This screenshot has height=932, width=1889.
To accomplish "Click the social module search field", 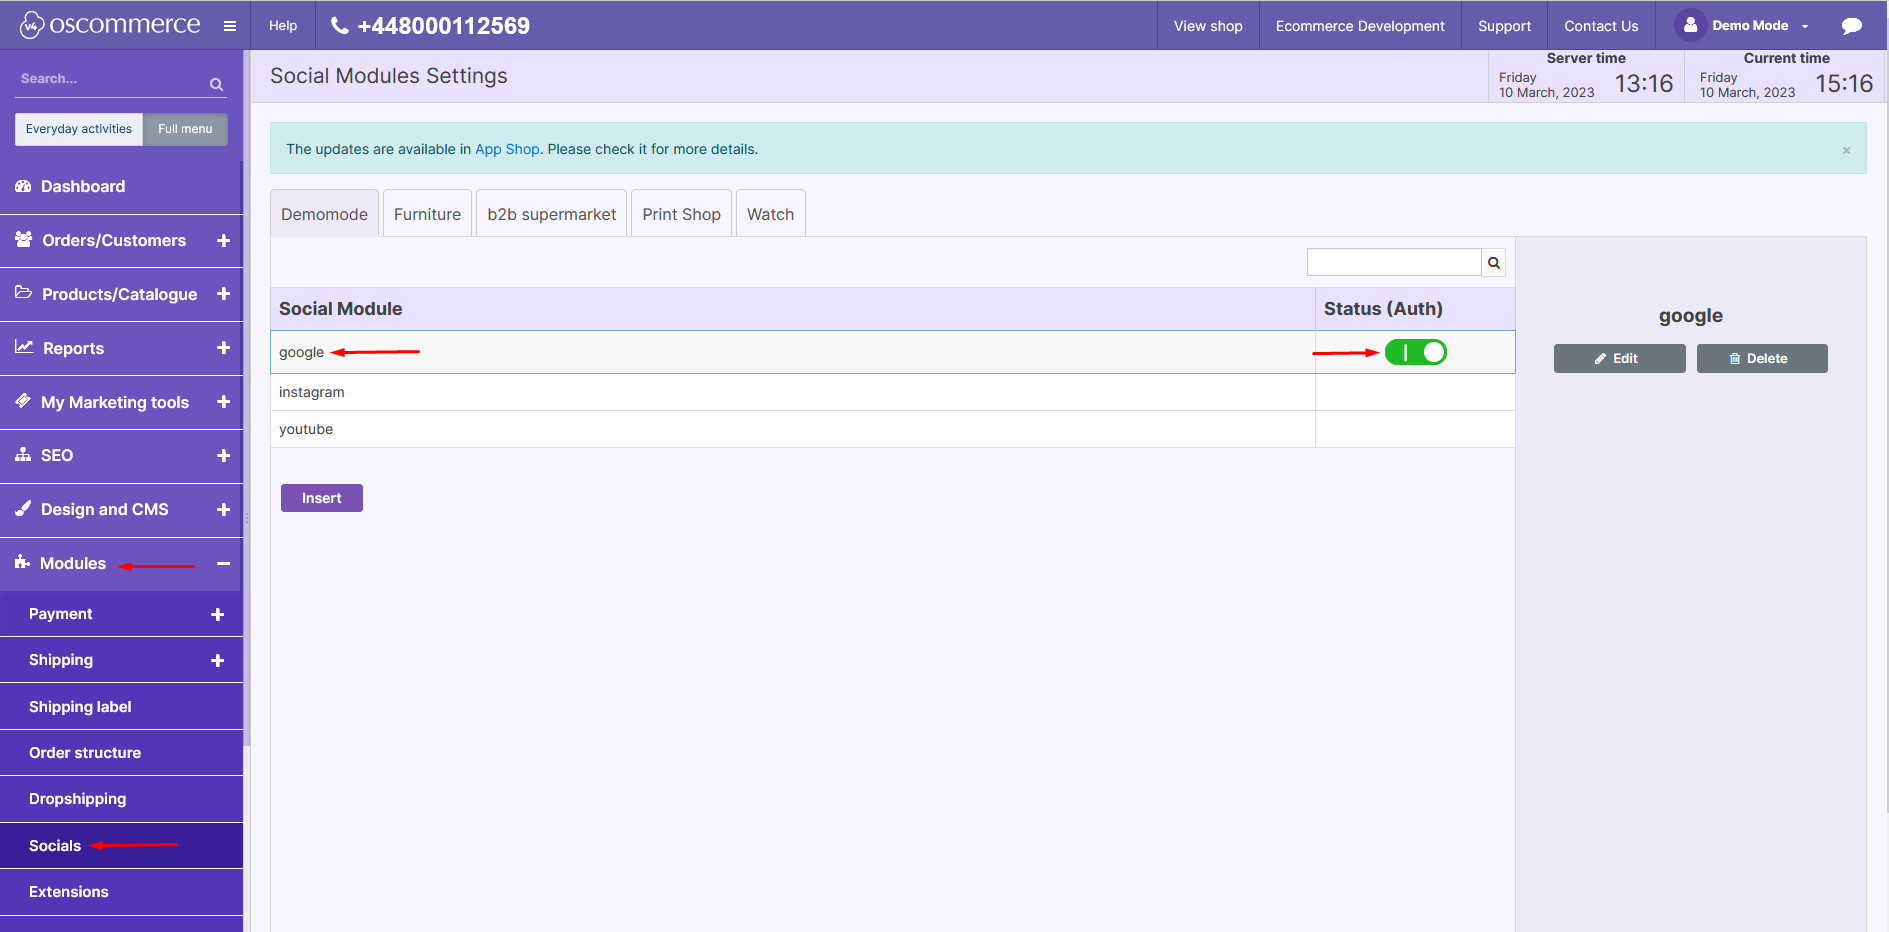I will (x=1393, y=262).
